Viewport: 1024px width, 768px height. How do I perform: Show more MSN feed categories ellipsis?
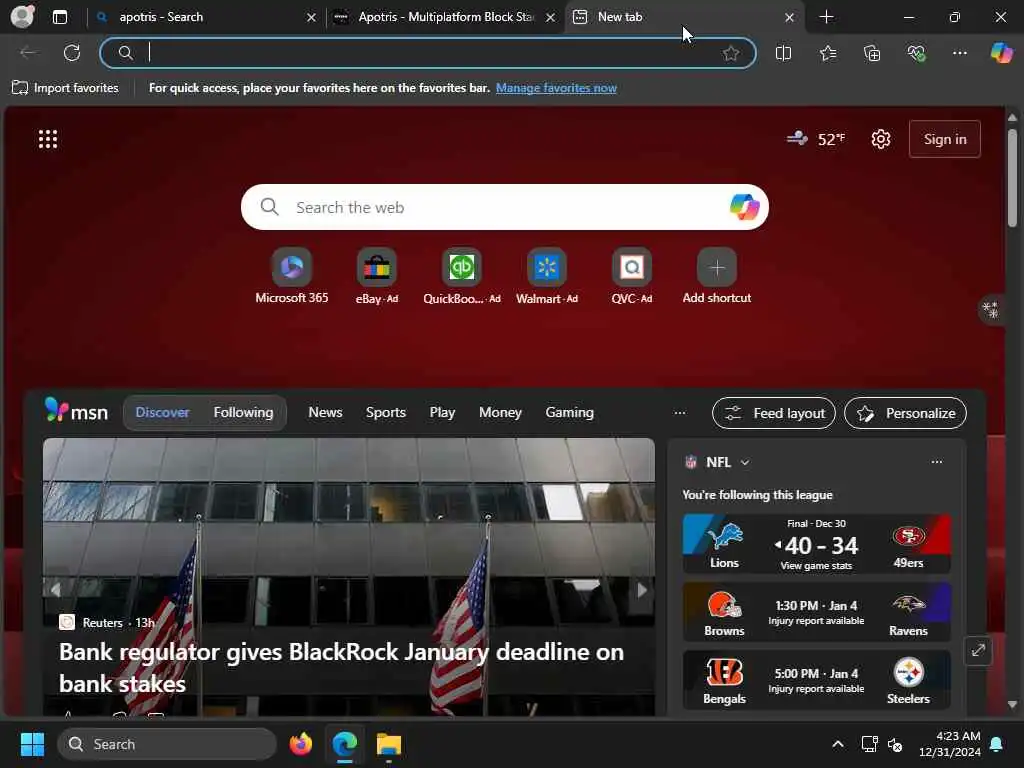click(x=680, y=413)
